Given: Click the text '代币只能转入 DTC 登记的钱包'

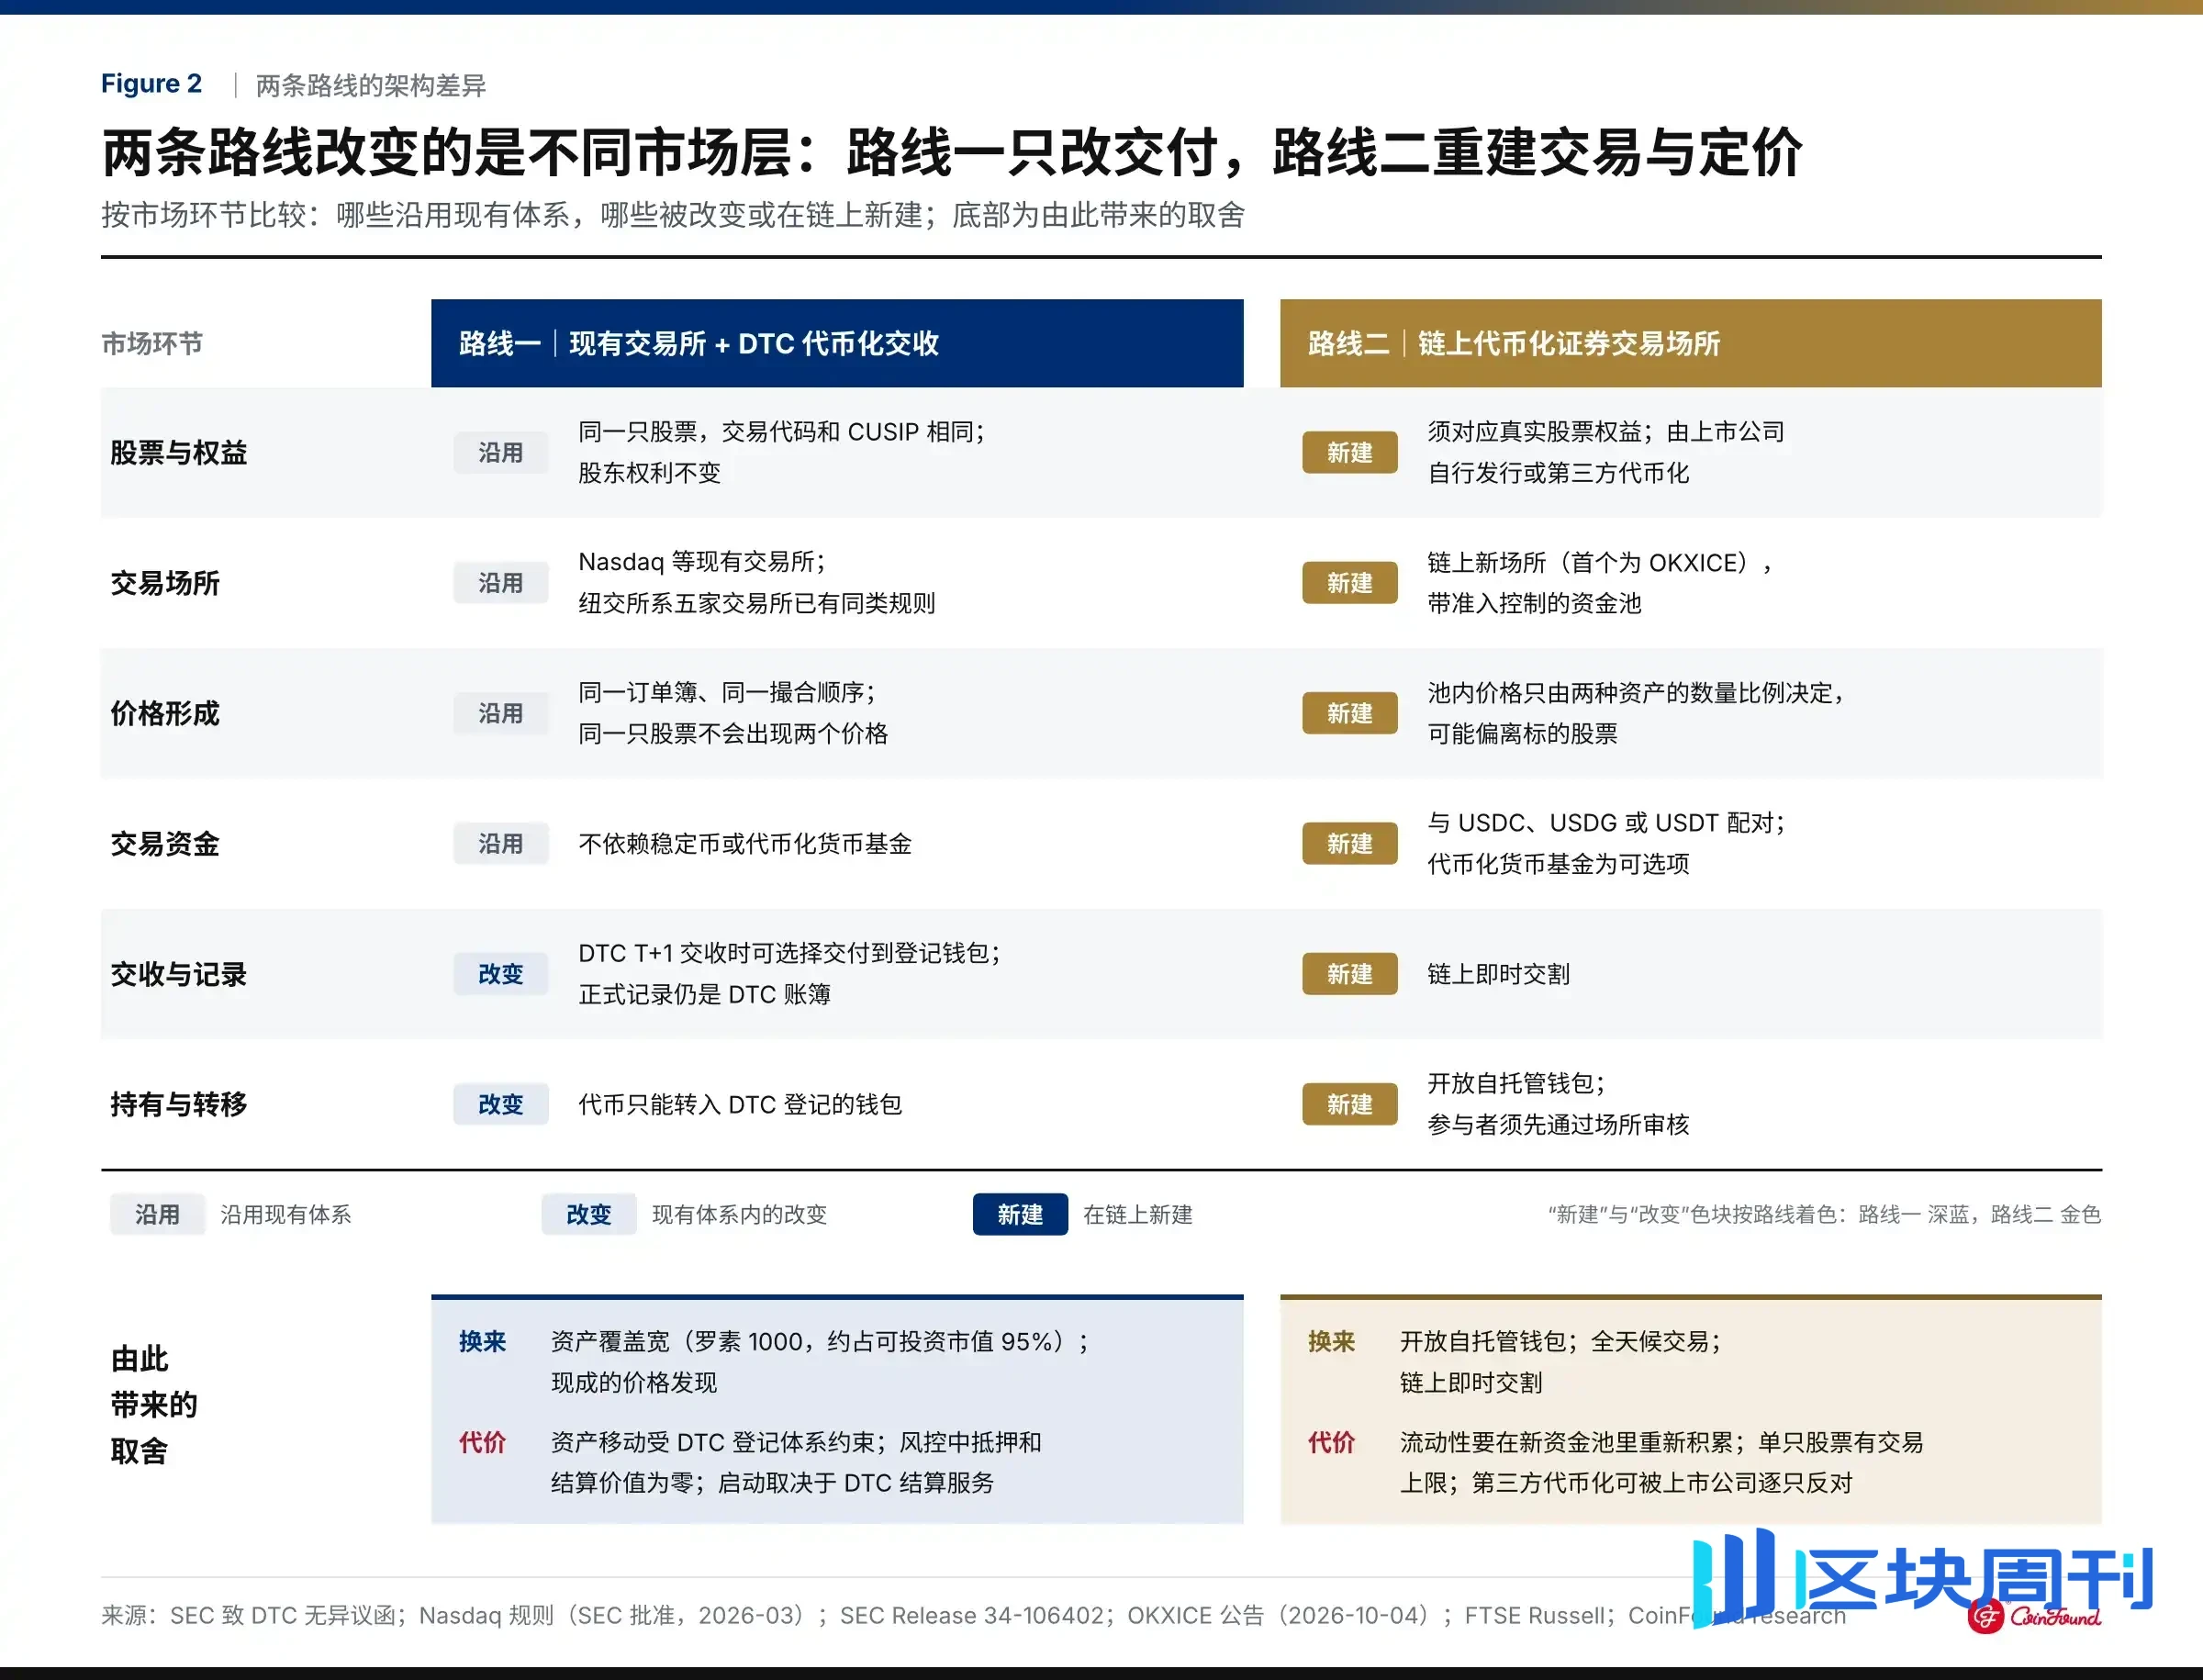Looking at the screenshot, I should 740,1104.
